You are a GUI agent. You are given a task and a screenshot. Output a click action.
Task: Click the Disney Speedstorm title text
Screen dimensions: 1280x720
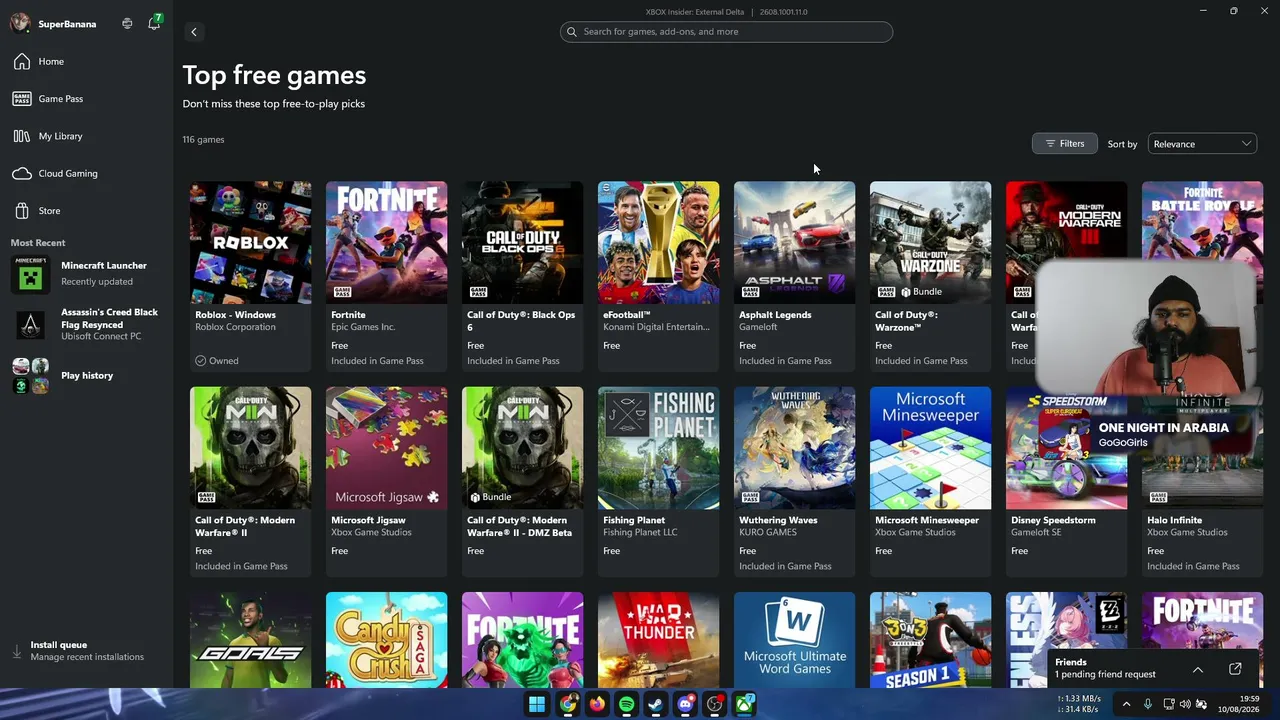pyautogui.click(x=1053, y=521)
